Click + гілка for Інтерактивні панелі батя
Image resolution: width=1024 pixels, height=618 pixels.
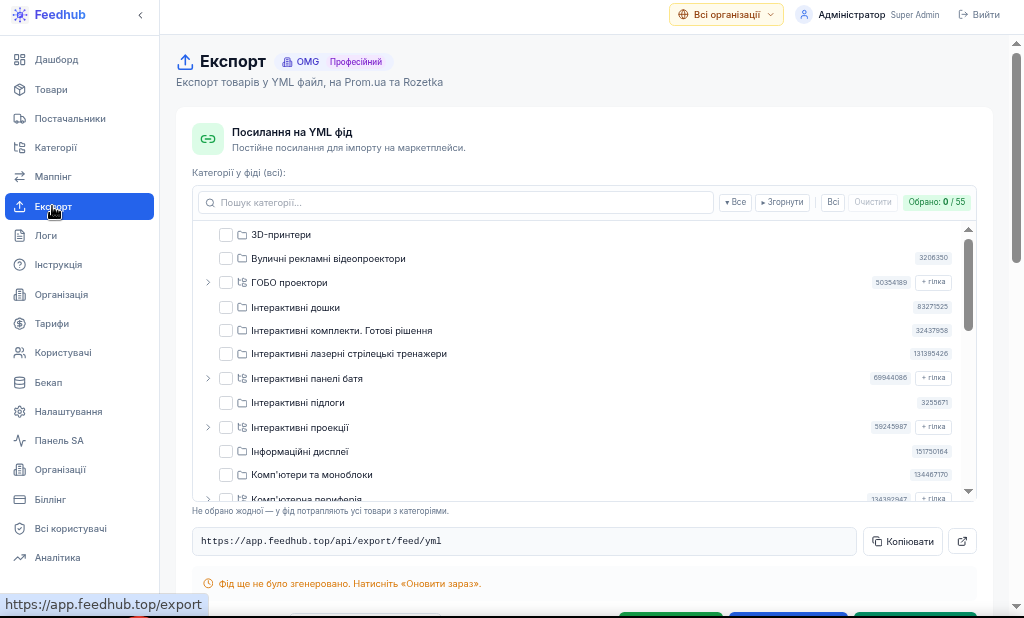tap(933, 378)
